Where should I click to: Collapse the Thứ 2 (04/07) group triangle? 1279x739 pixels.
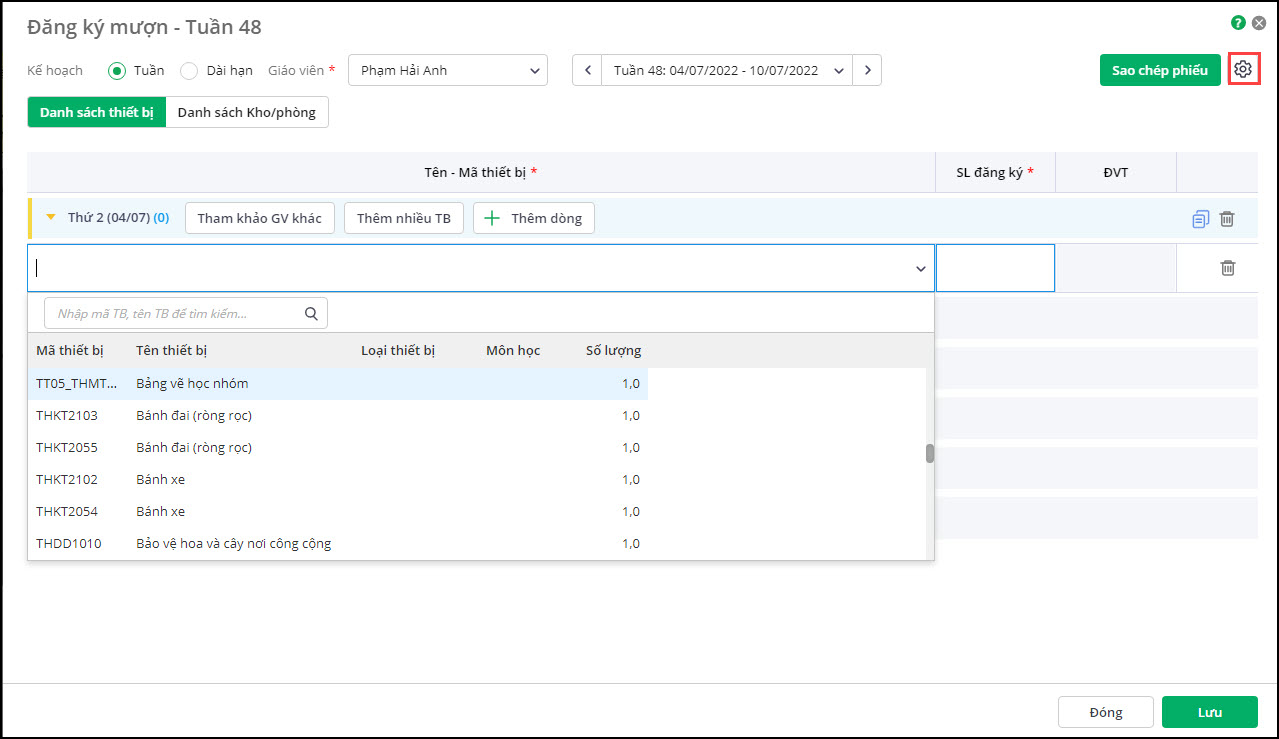tap(51, 217)
